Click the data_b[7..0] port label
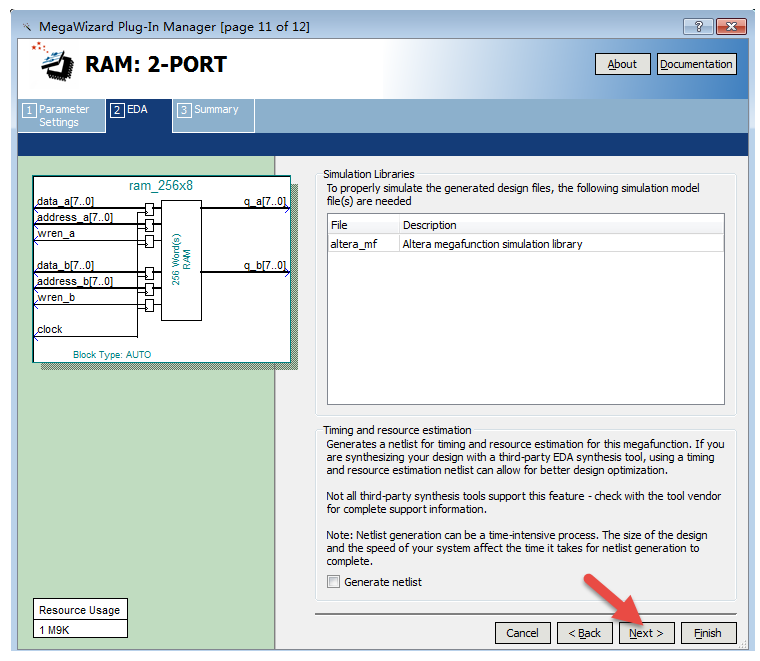 65,265
